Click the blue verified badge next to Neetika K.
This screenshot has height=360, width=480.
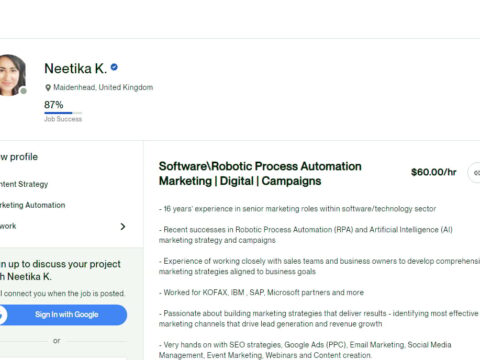click(114, 67)
